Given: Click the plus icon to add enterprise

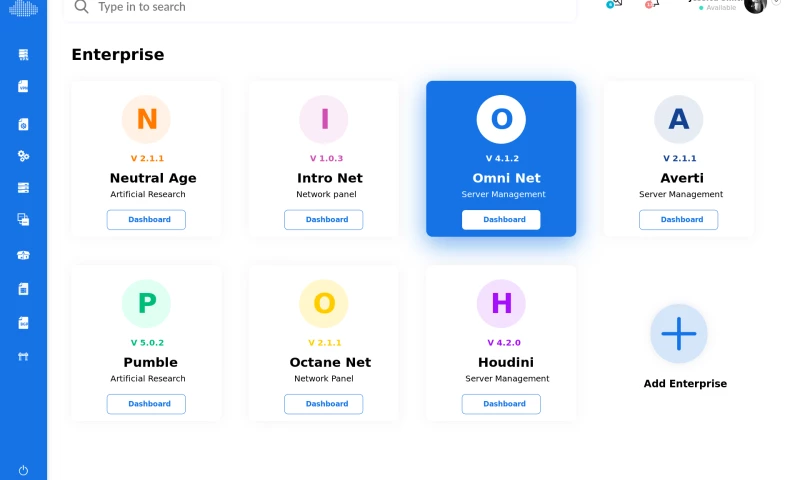Looking at the screenshot, I should 679,334.
